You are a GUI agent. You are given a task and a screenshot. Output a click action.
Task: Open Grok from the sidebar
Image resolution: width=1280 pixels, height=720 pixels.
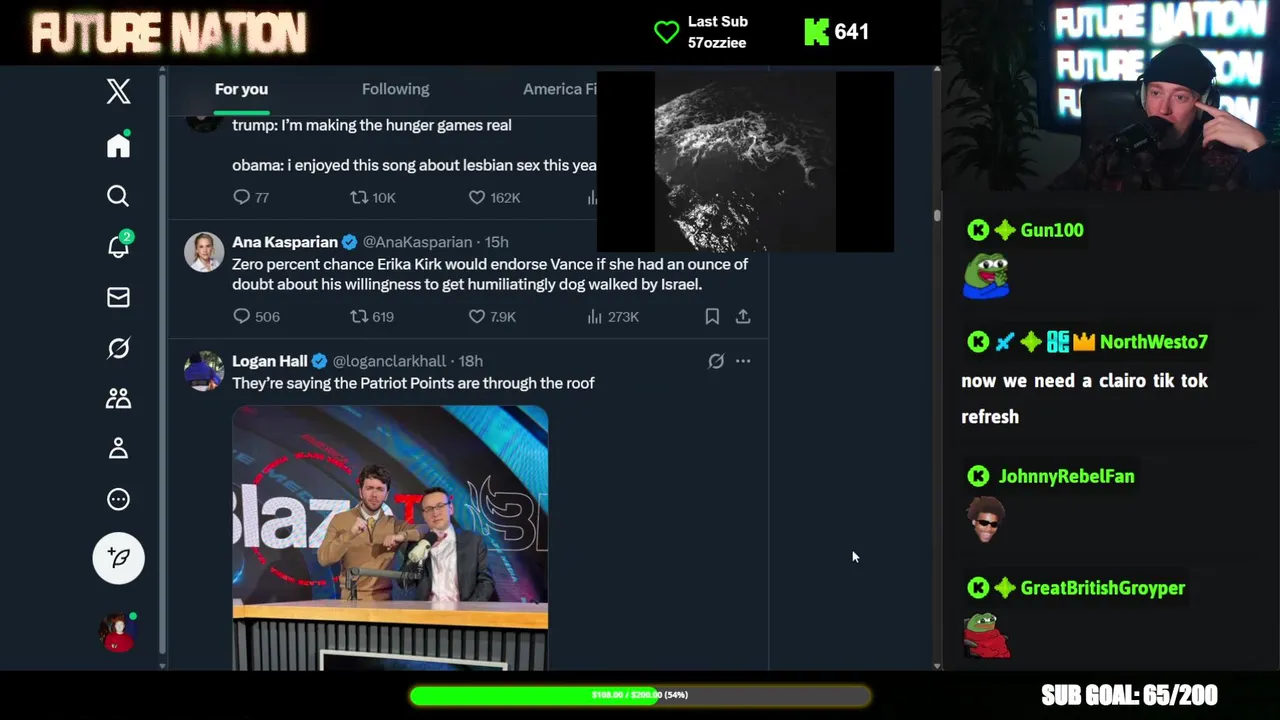118,348
